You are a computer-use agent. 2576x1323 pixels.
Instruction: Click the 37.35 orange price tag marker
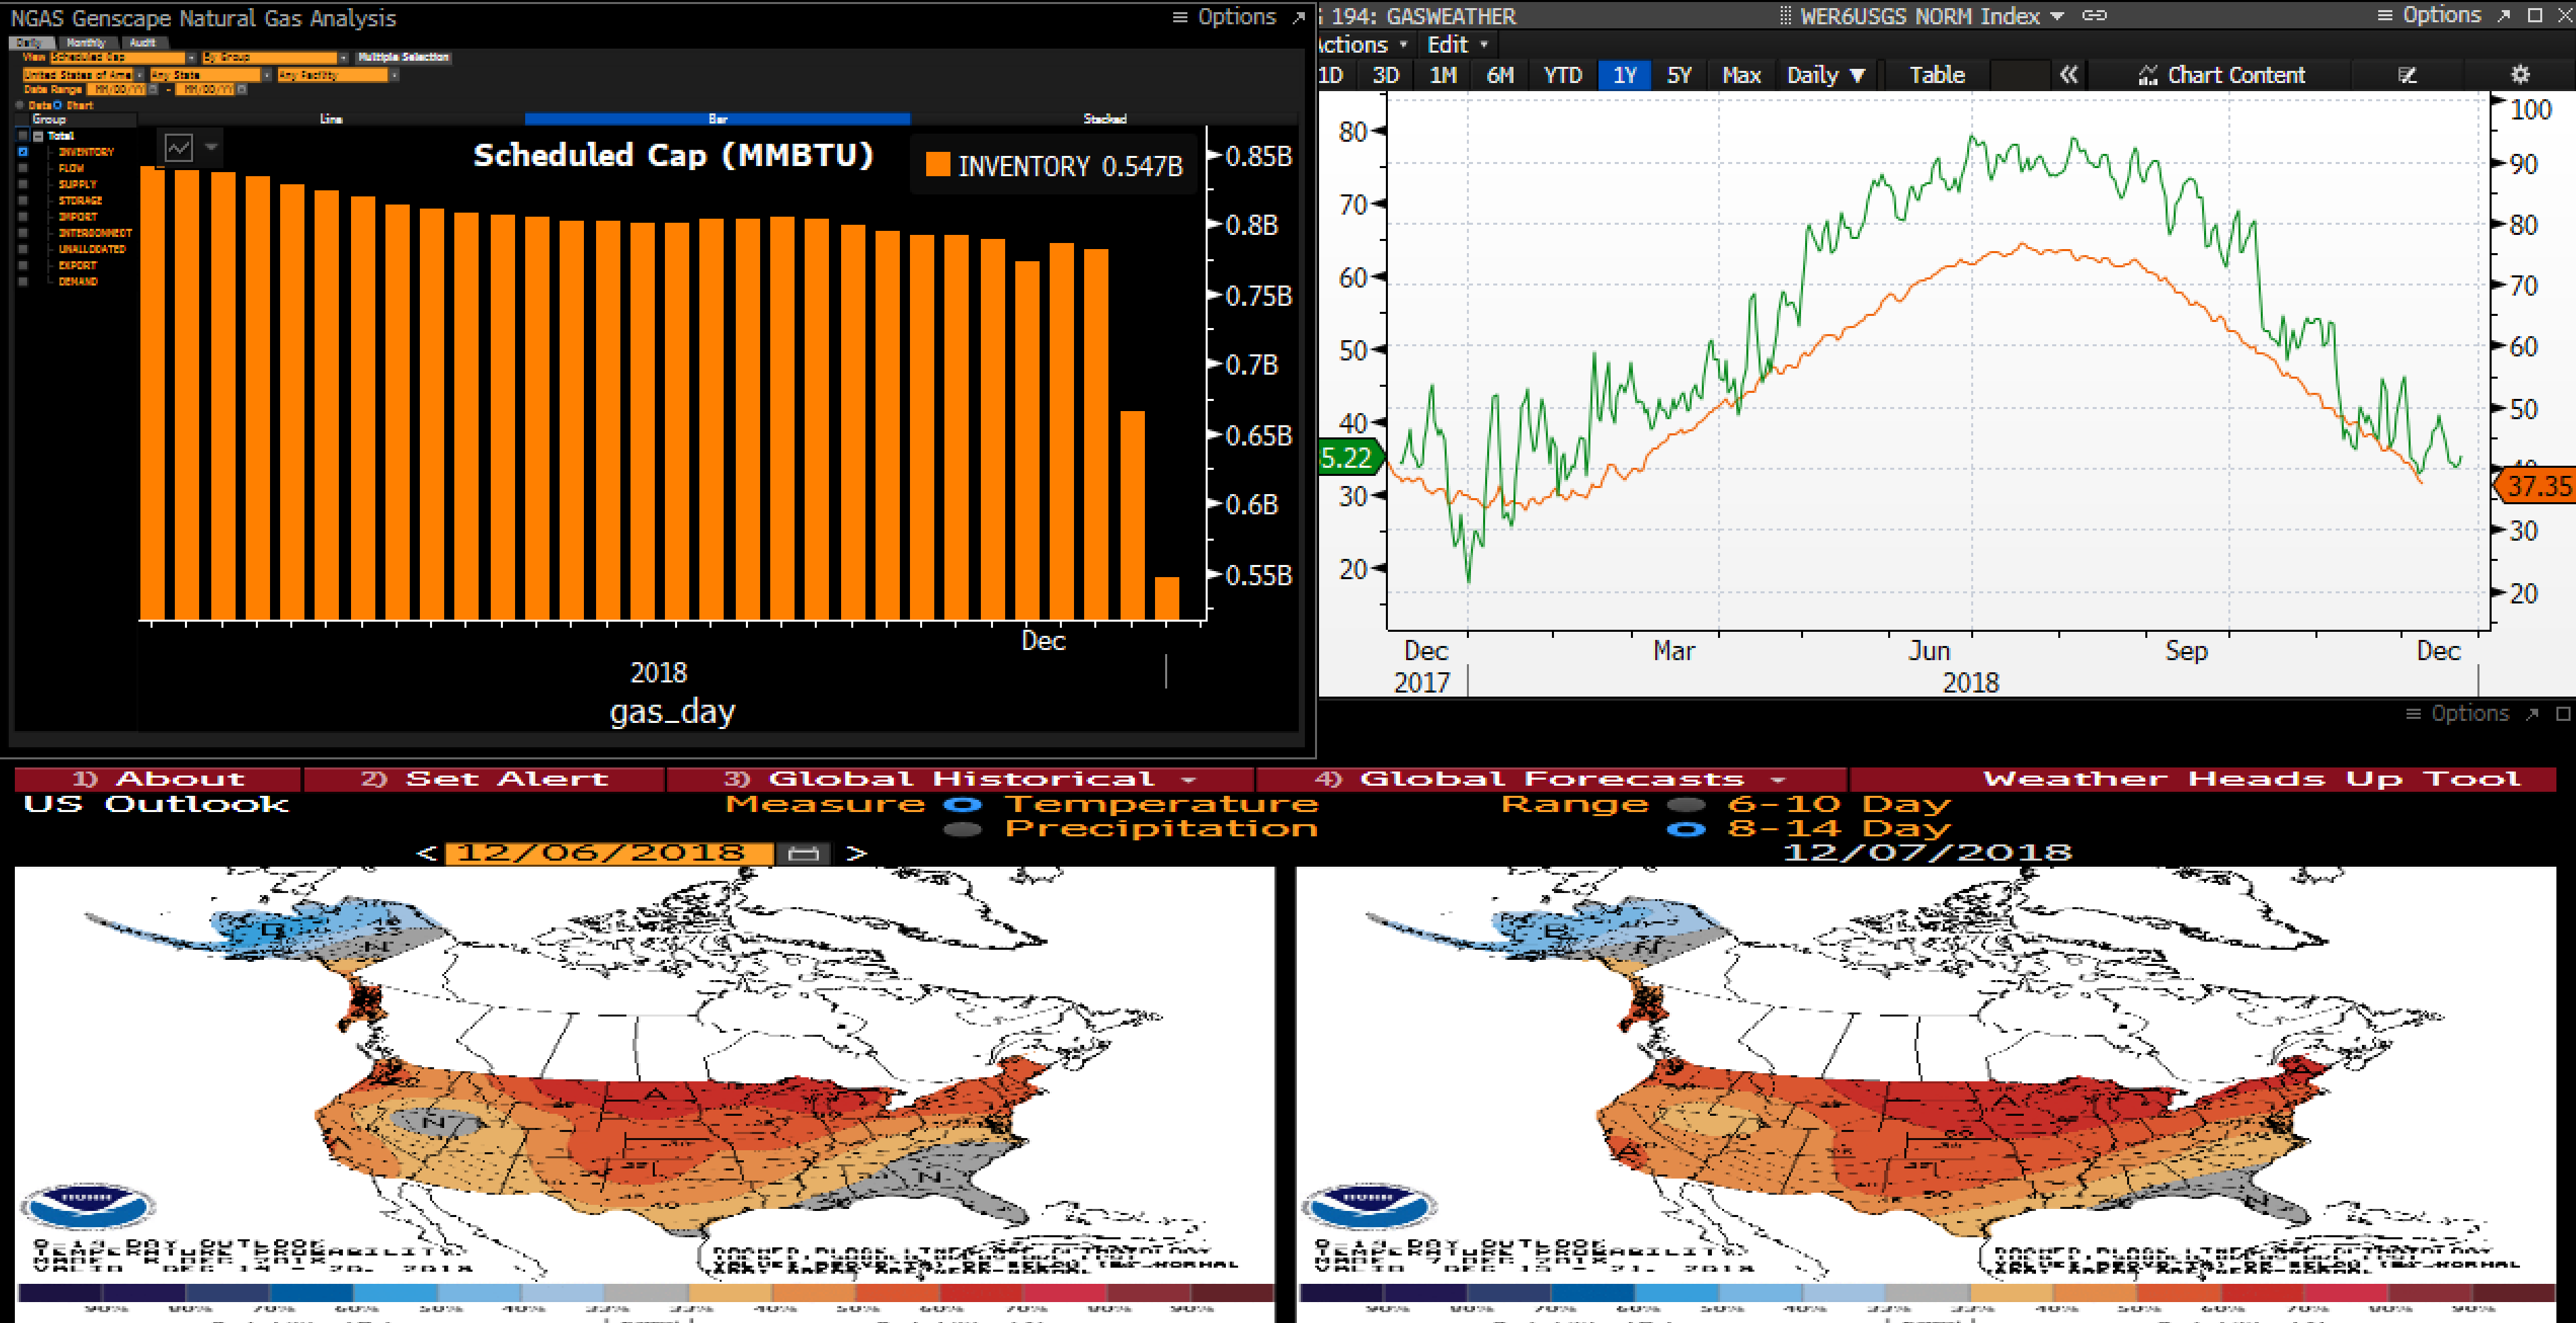[x=2535, y=486]
